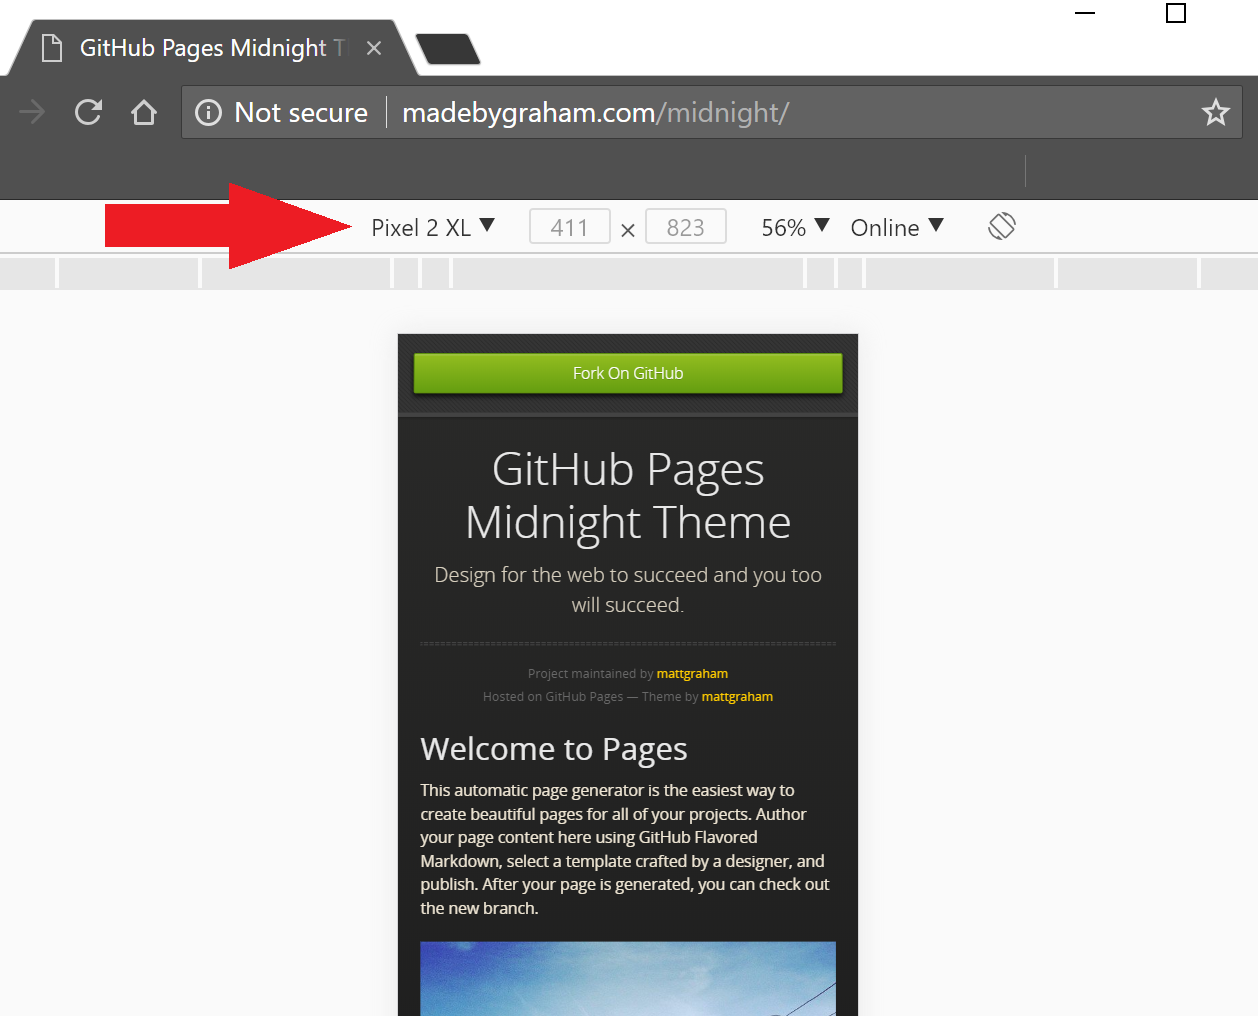Minimize the browser window

click(1085, 13)
